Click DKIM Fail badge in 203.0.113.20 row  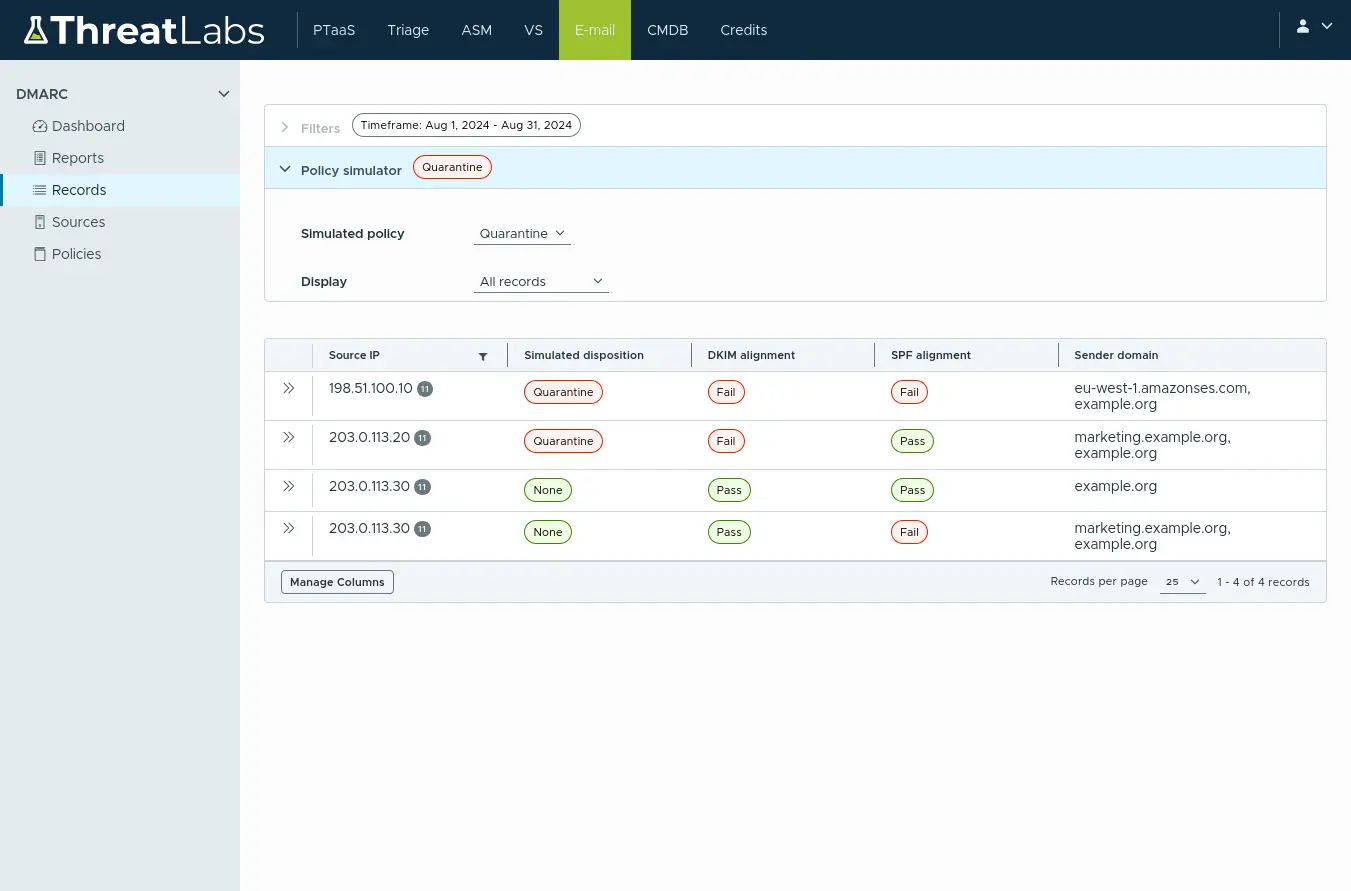point(726,441)
